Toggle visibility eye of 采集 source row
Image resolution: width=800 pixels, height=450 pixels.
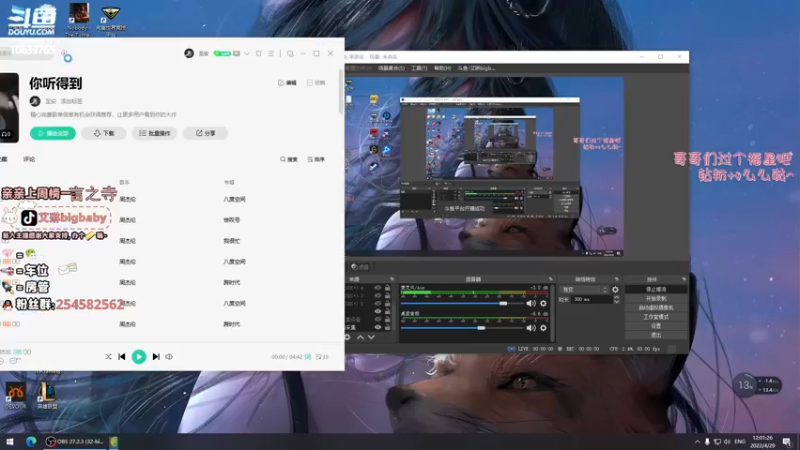coord(378,327)
